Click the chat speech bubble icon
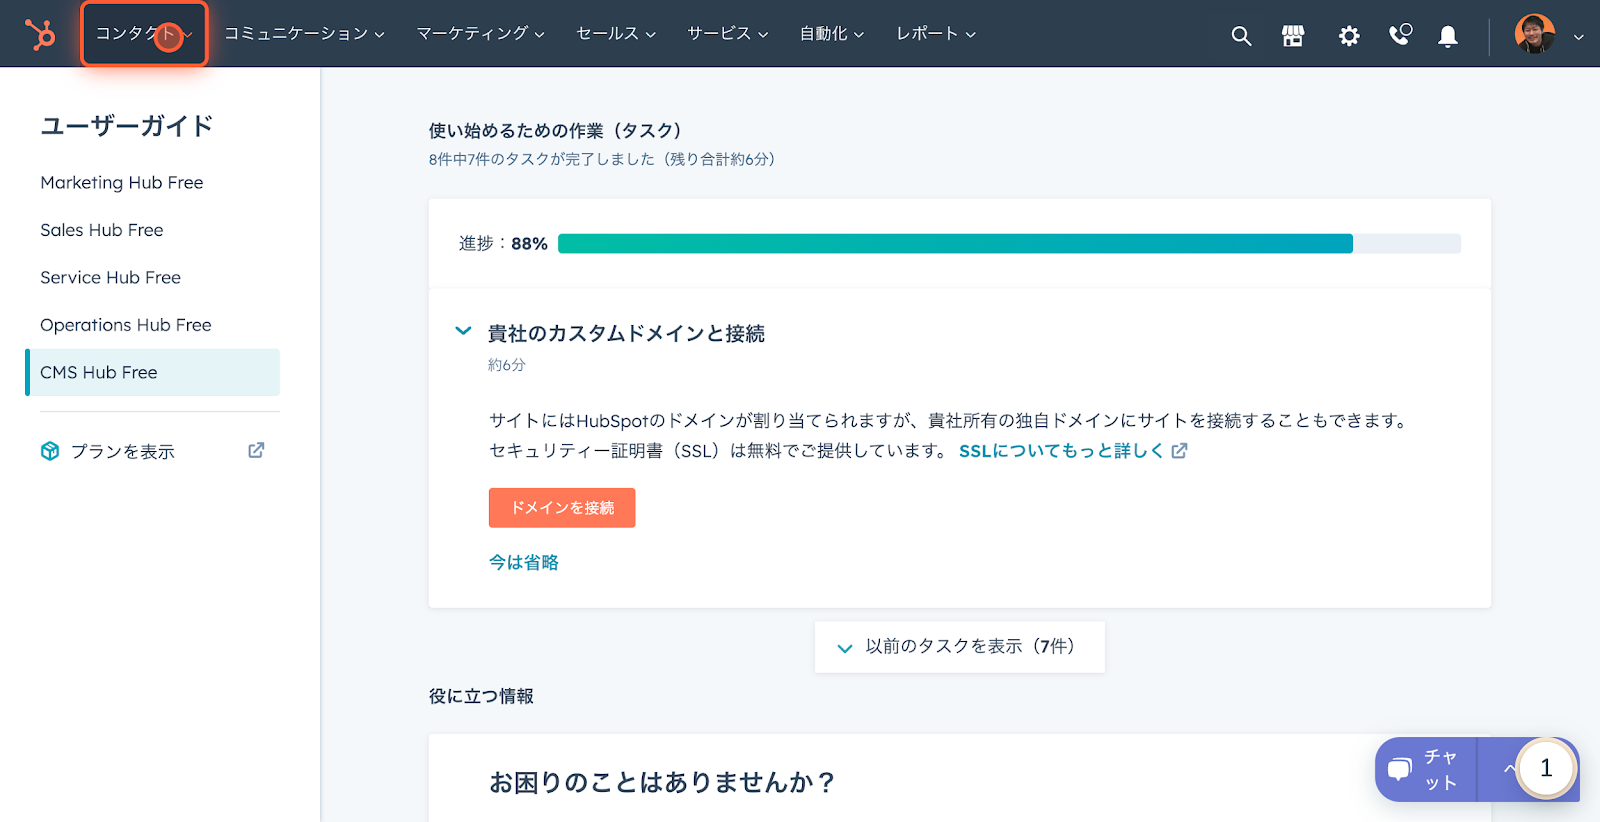 point(1400,769)
